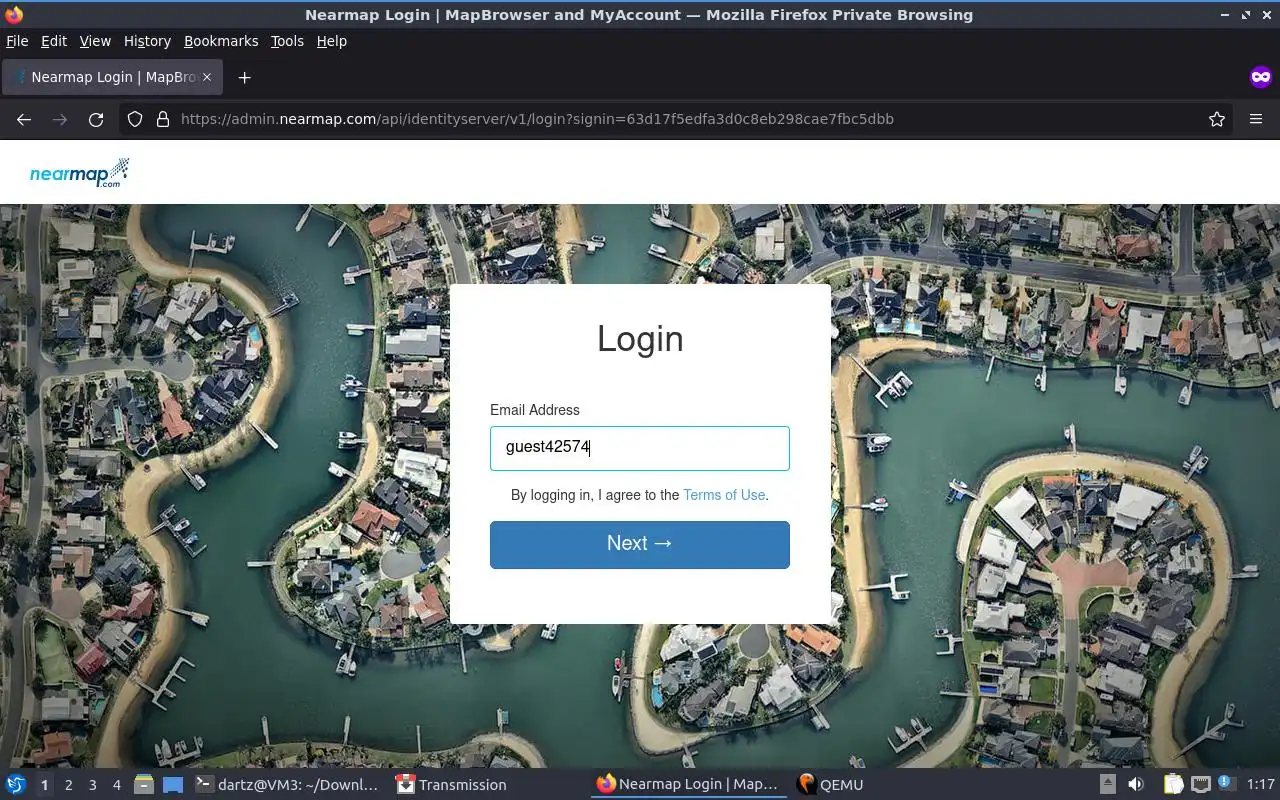The image size is (1280, 800).
Task: Open the tracking protection shield icon
Action: coord(135,119)
